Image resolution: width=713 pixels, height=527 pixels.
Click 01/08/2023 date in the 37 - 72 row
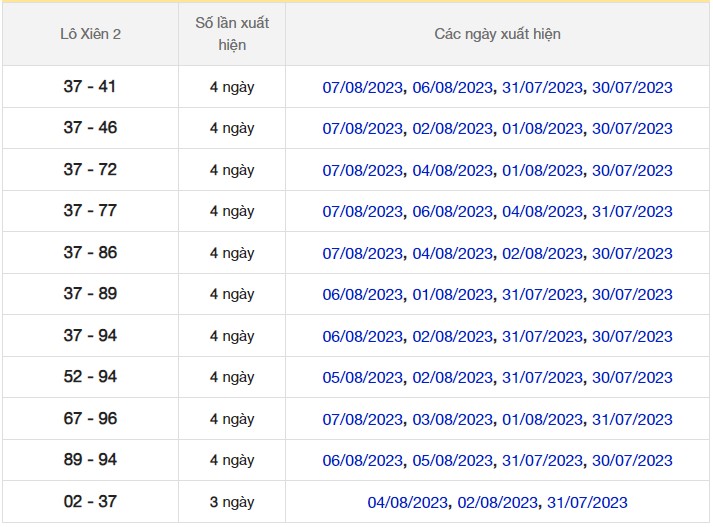pyautogui.click(x=542, y=170)
